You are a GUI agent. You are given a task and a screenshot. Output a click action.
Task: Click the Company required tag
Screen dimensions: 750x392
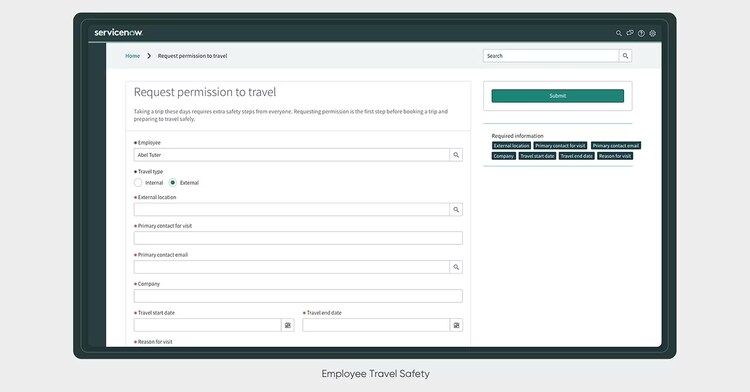504,156
